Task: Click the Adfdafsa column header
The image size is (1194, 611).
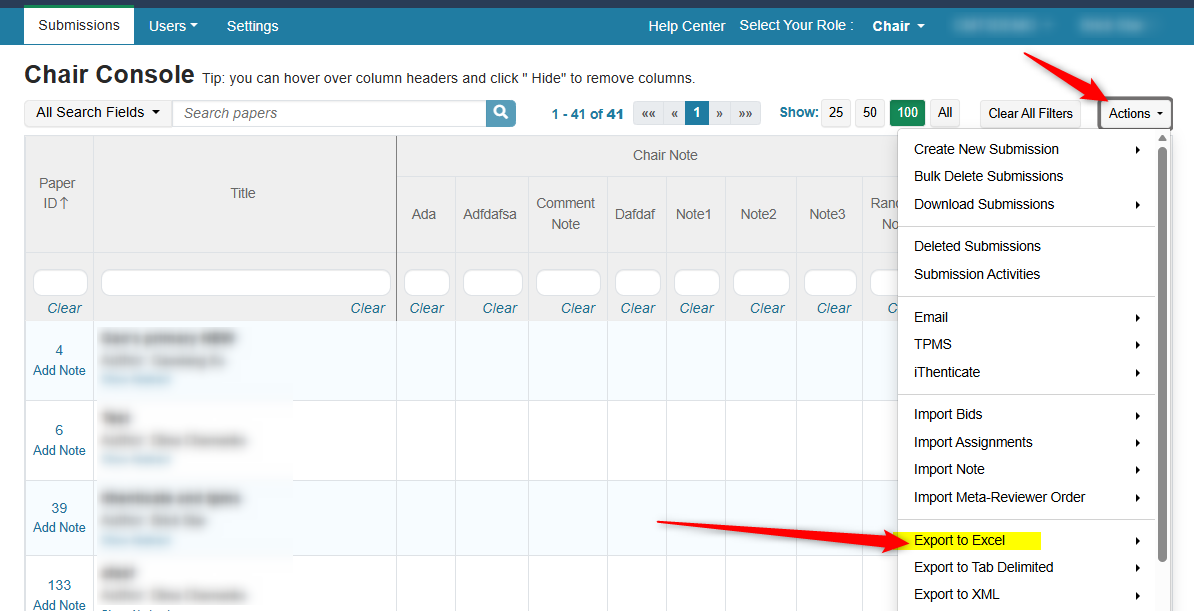Action: click(x=493, y=214)
